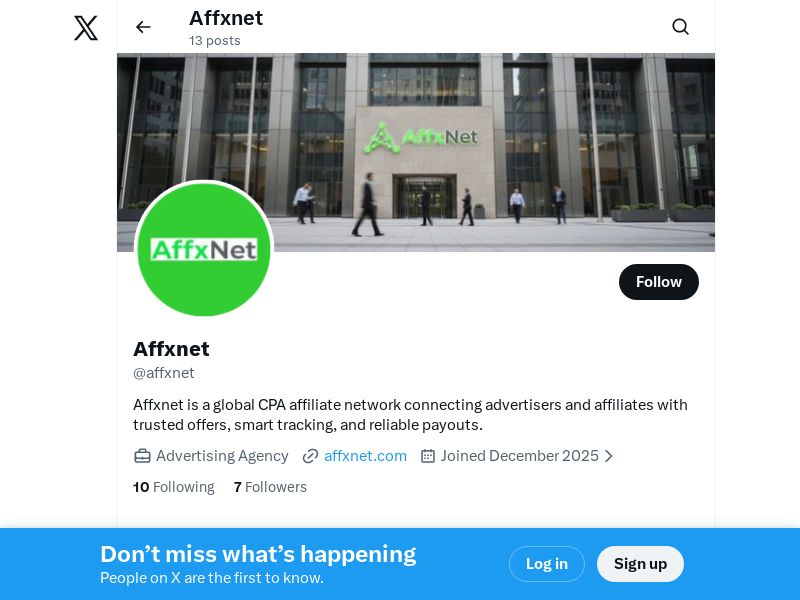Follow the Affxnet account

(x=659, y=282)
